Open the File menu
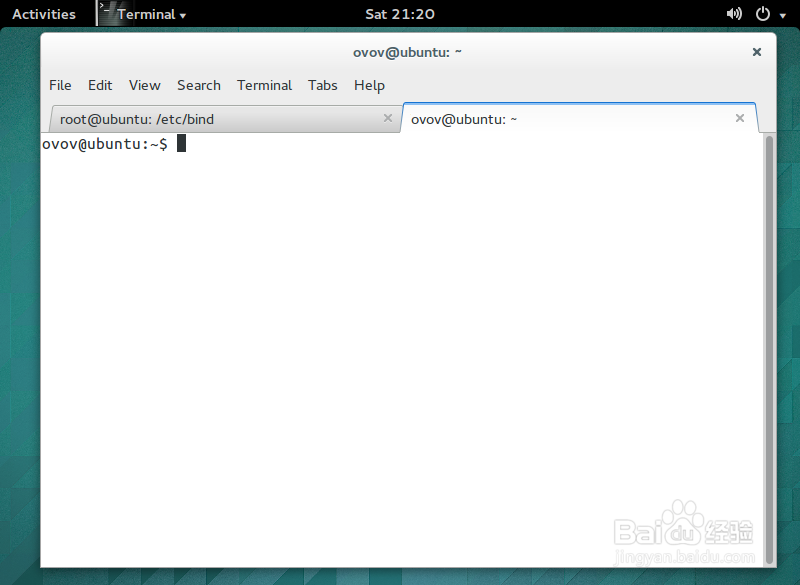This screenshot has height=585, width=800. coord(60,85)
